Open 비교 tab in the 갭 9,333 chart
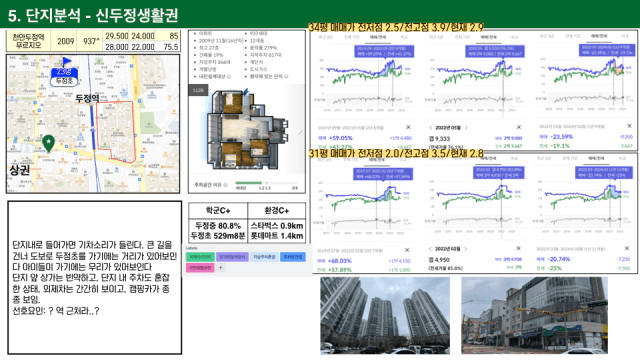Image resolution: width=640 pixels, height=360 pixels. pyautogui.click(x=514, y=37)
